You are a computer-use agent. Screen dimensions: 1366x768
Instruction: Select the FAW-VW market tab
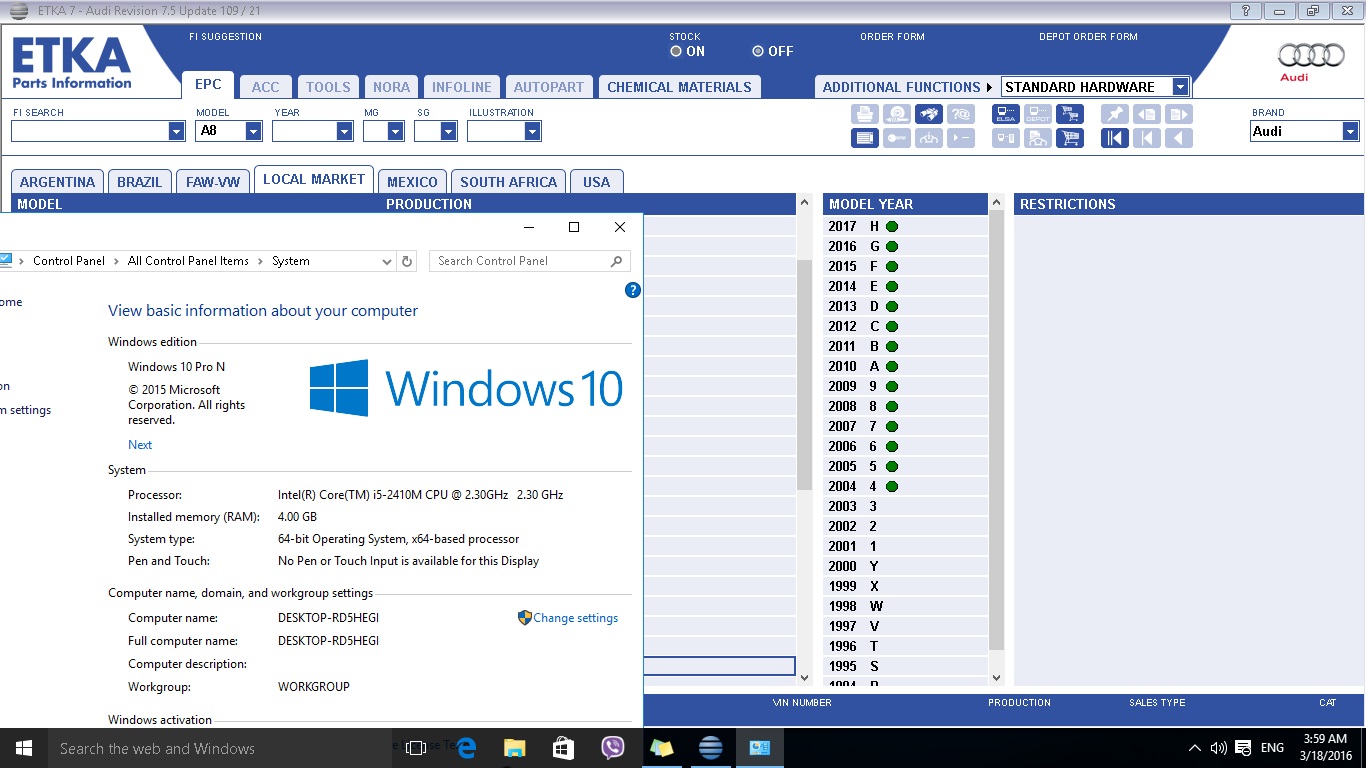213,182
